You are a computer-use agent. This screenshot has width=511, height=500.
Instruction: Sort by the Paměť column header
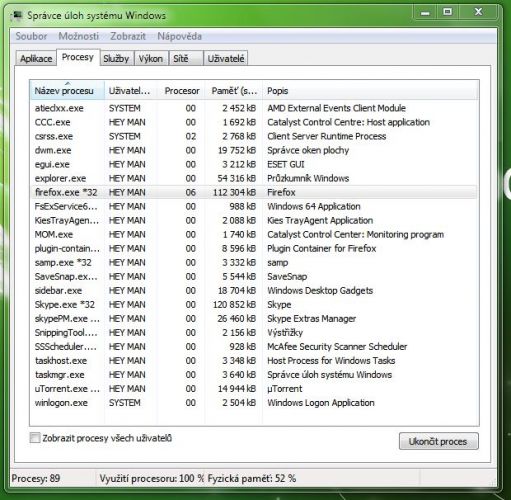pyautogui.click(x=233, y=91)
